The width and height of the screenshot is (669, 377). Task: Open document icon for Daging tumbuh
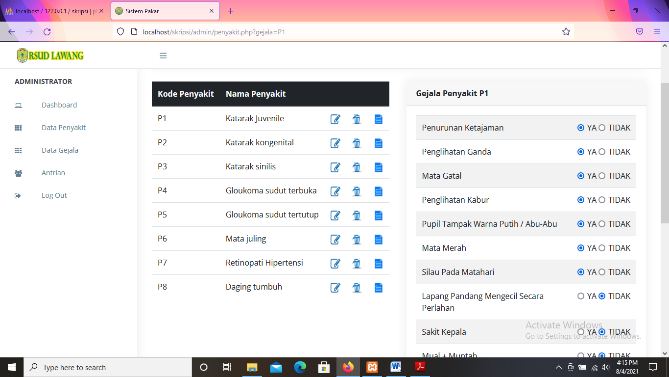[378, 288]
